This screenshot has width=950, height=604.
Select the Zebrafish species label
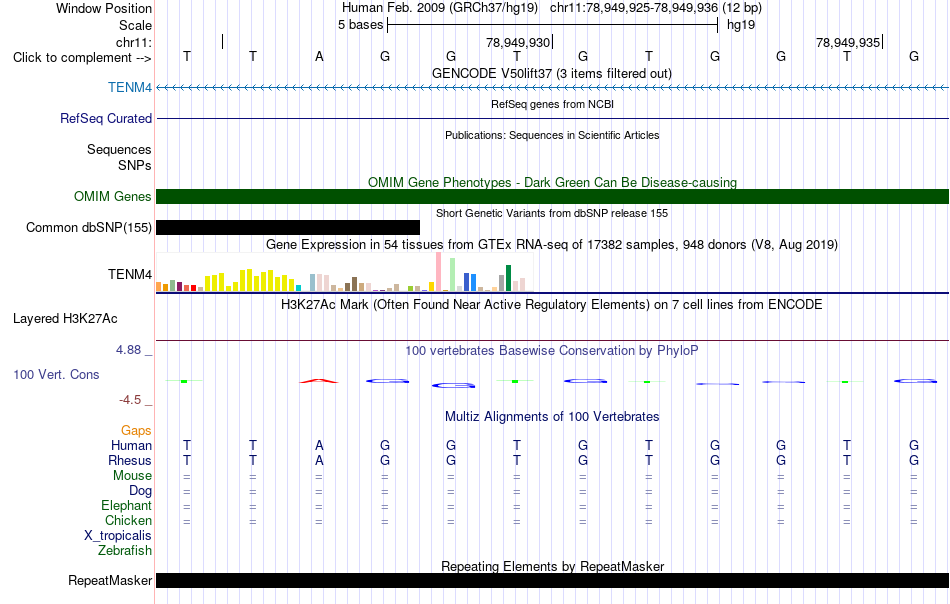125,550
